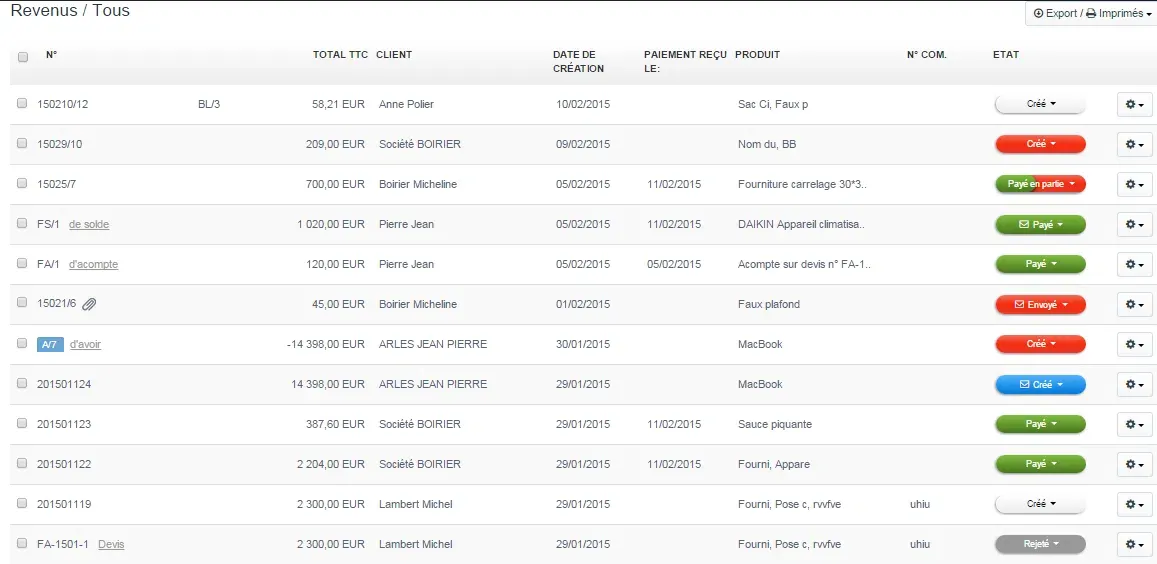Open gear menu for invoice 150210/12
1157x564 pixels.
(x=1134, y=104)
